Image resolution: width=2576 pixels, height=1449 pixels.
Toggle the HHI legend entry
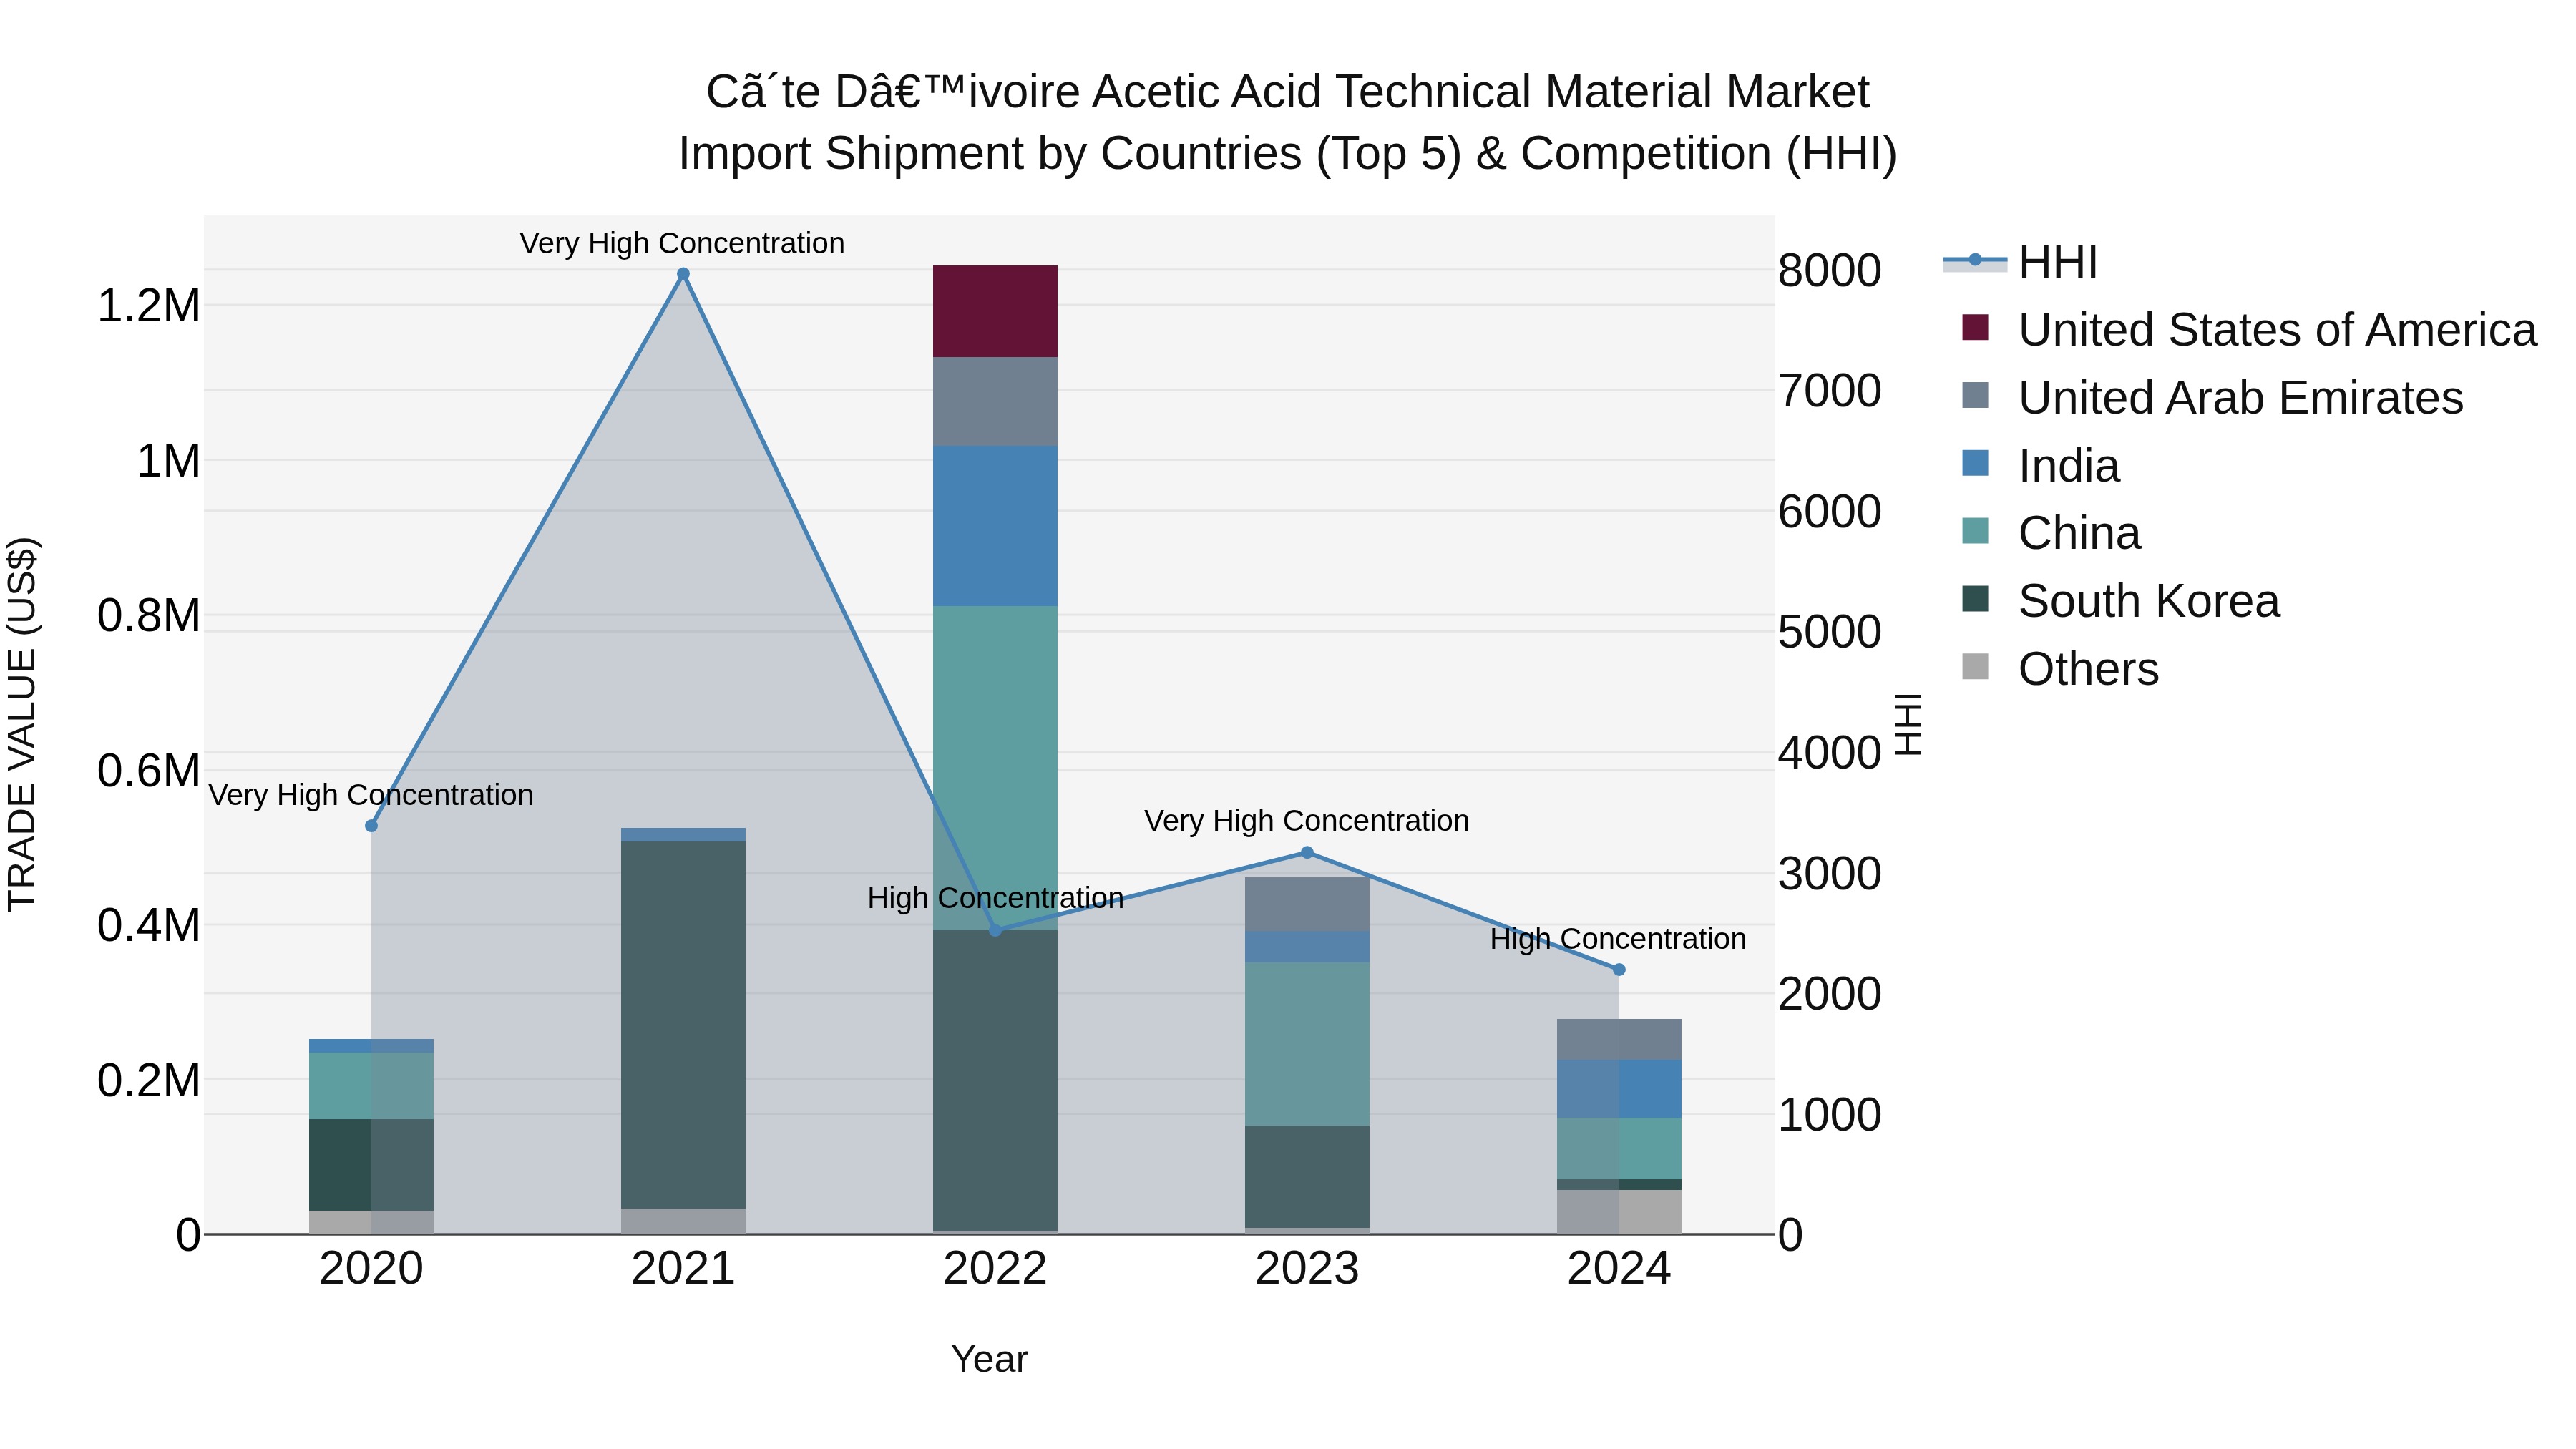coord(2020,262)
